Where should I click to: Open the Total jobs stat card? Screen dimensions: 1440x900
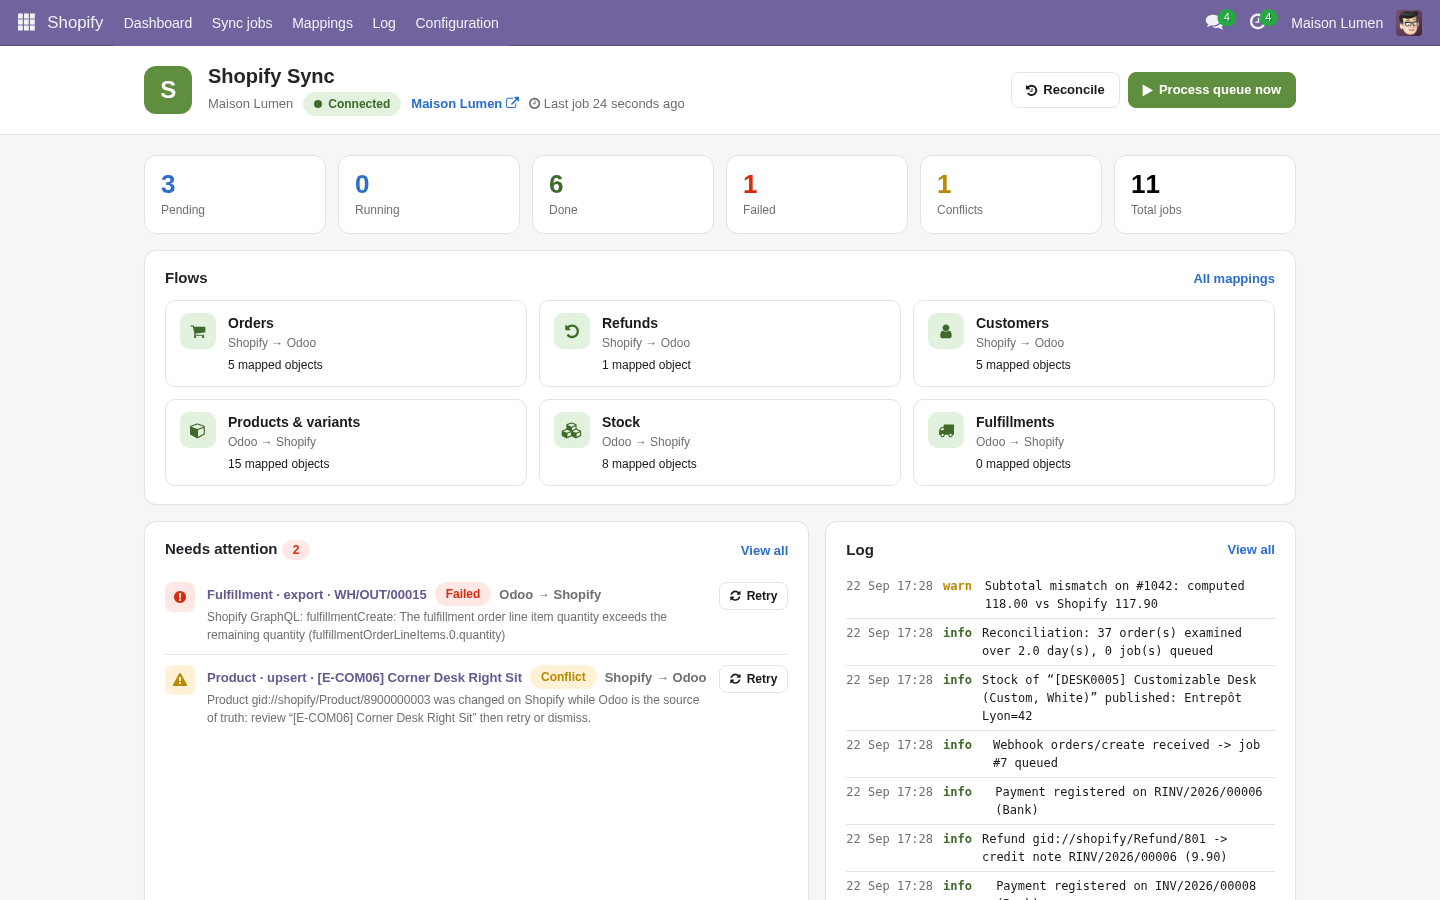(x=1205, y=195)
